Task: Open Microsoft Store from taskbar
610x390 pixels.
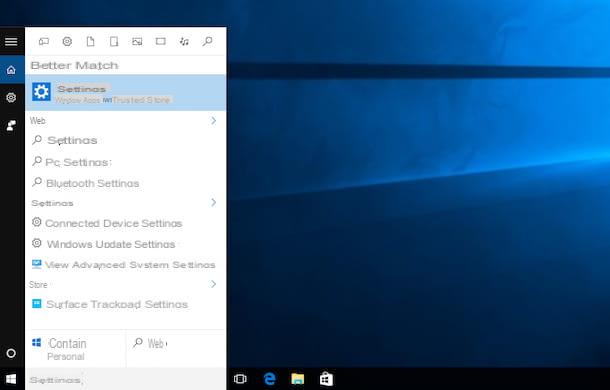Action: tap(326, 379)
